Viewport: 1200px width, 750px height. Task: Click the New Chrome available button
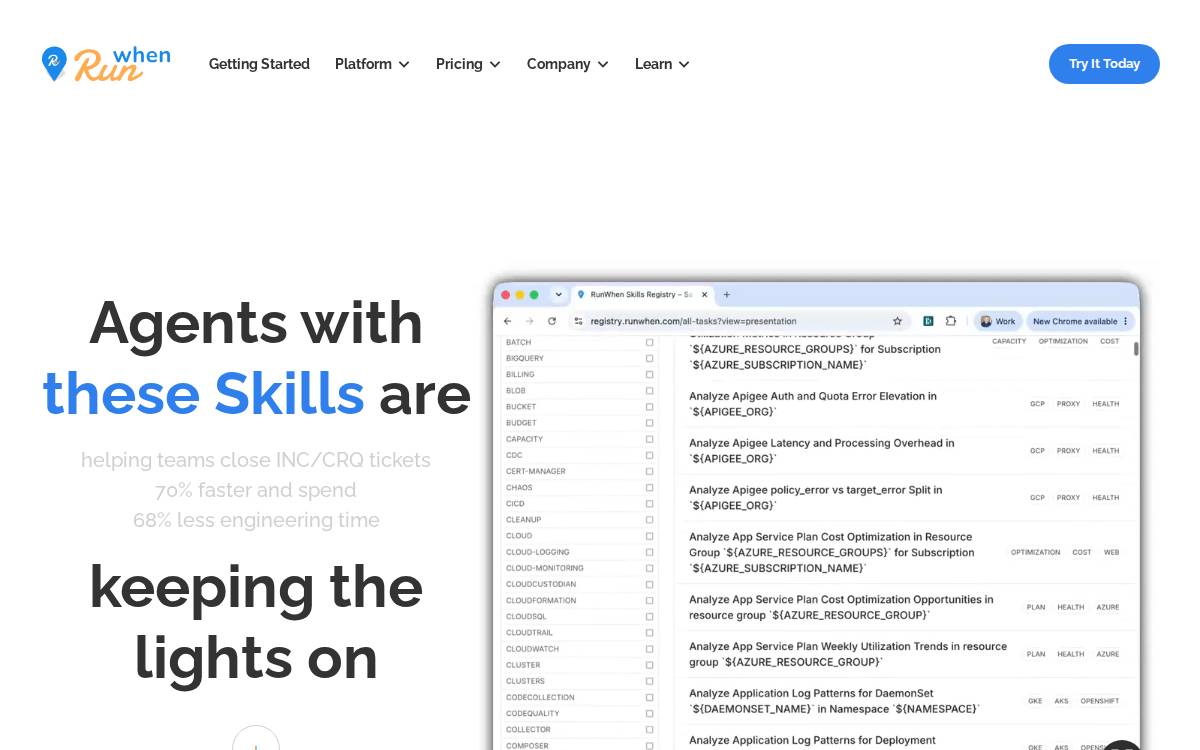(x=1080, y=321)
